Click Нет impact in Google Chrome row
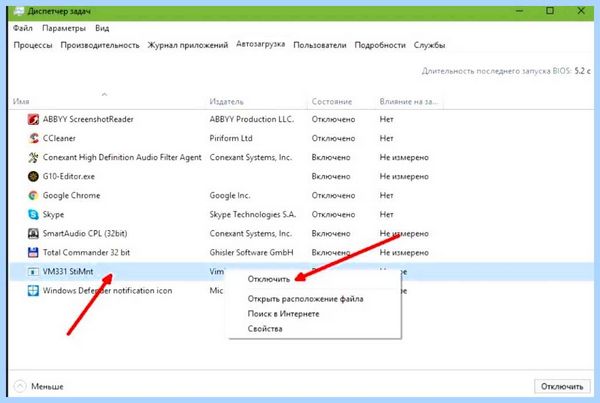This screenshot has height=403, width=600. pyautogui.click(x=386, y=195)
